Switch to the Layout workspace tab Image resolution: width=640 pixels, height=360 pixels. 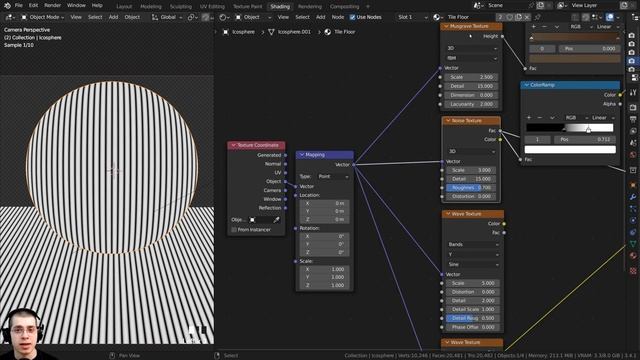tap(124, 7)
